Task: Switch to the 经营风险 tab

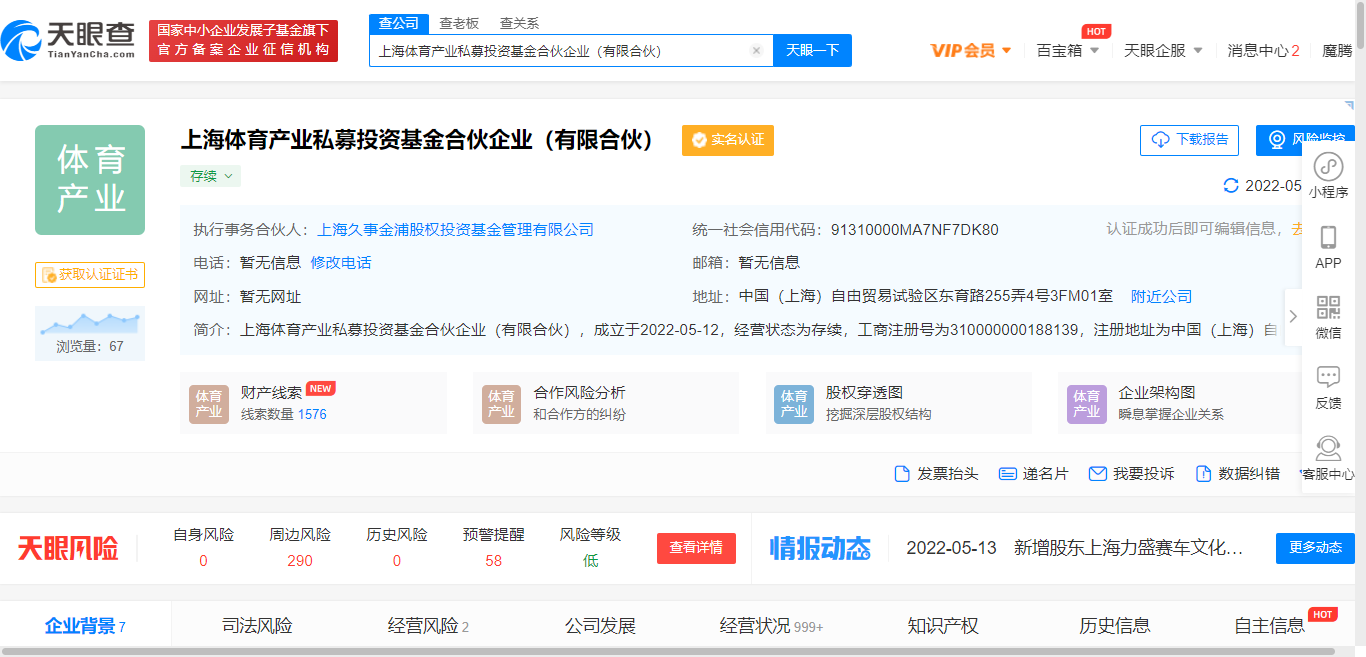Action: (x=428, y=626)
